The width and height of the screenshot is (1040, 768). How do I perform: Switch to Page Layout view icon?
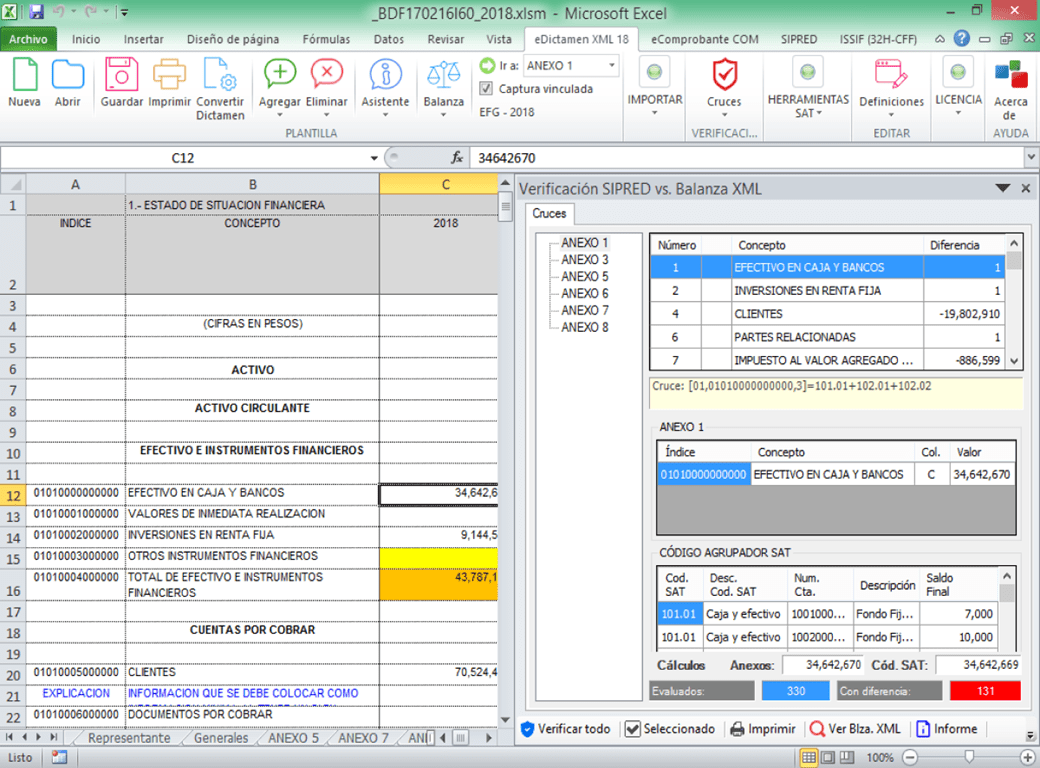pyautogui.click(x=828, y=757)
